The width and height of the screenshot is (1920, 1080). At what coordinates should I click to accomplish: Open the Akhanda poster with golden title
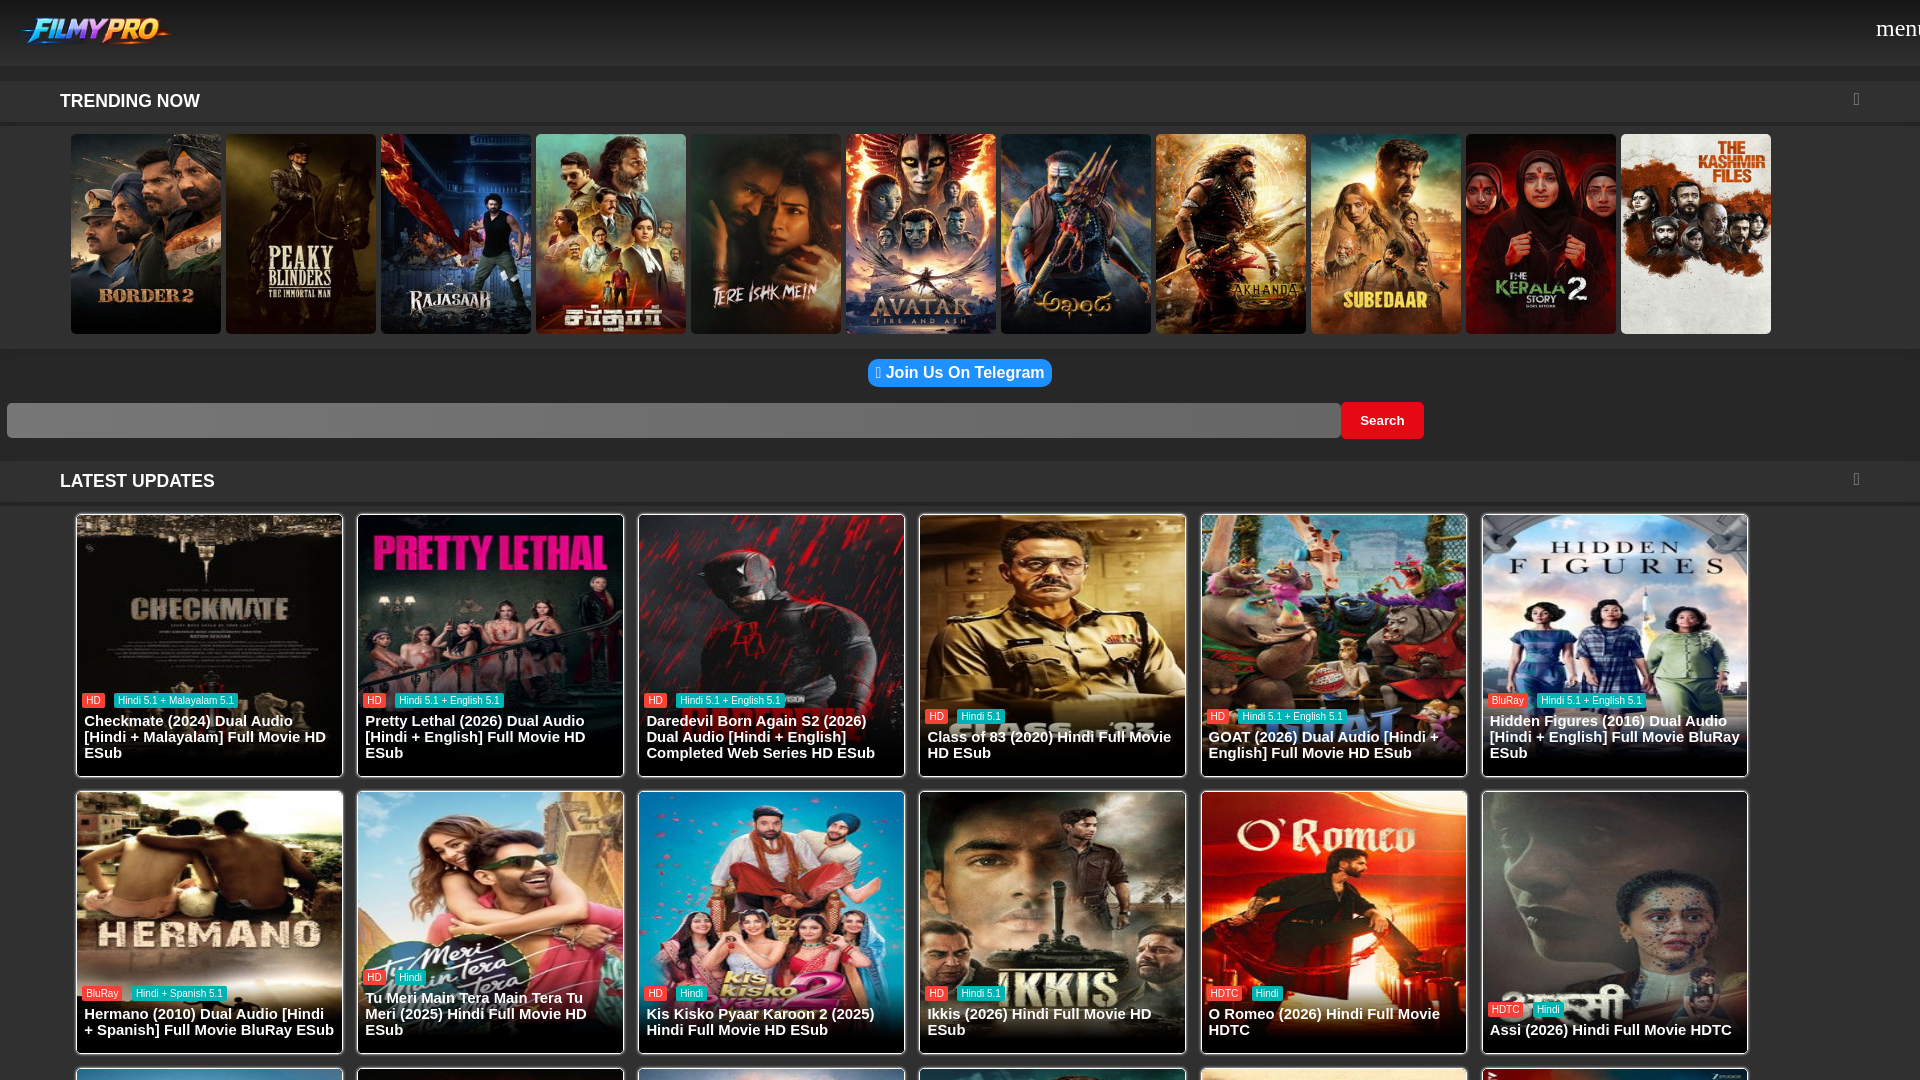[x=1231, y=234]
